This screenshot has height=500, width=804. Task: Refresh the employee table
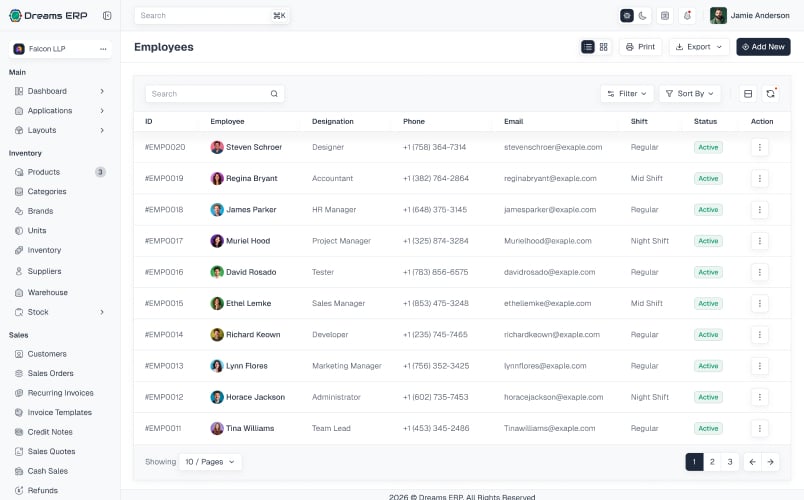click(770, 94)
